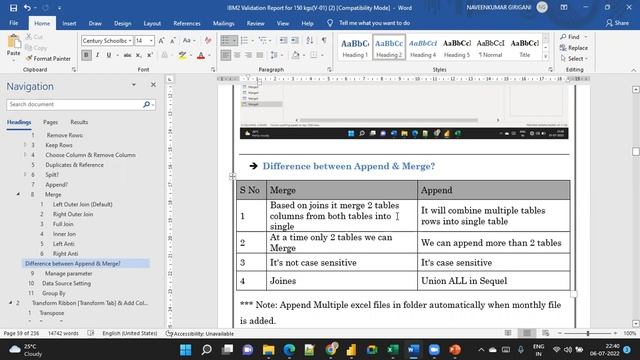This screenshot has height=360, width=640.
Task: Click Decrease Indent icon
Action: point(283,40)
